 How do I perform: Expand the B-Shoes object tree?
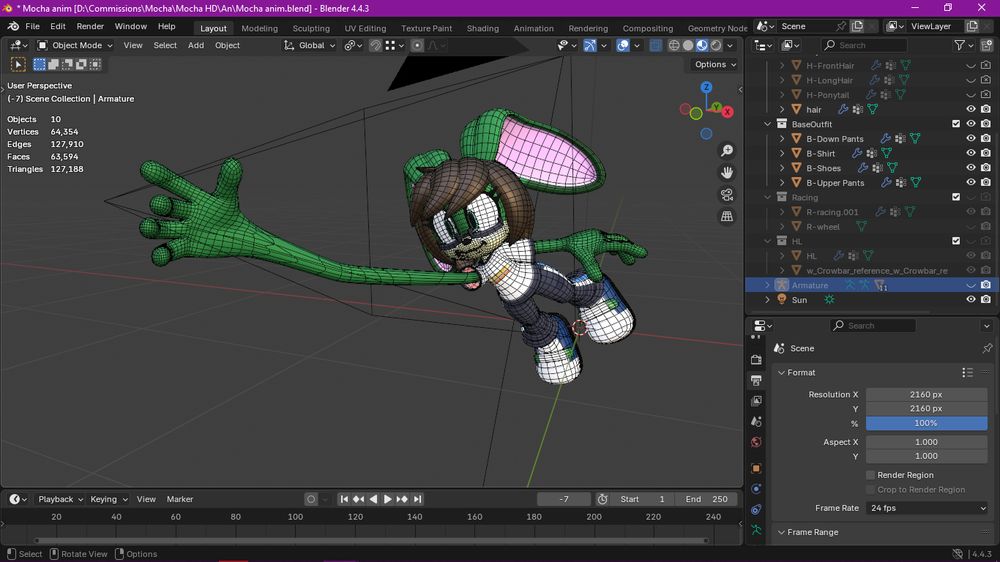[x=782, y=168]
